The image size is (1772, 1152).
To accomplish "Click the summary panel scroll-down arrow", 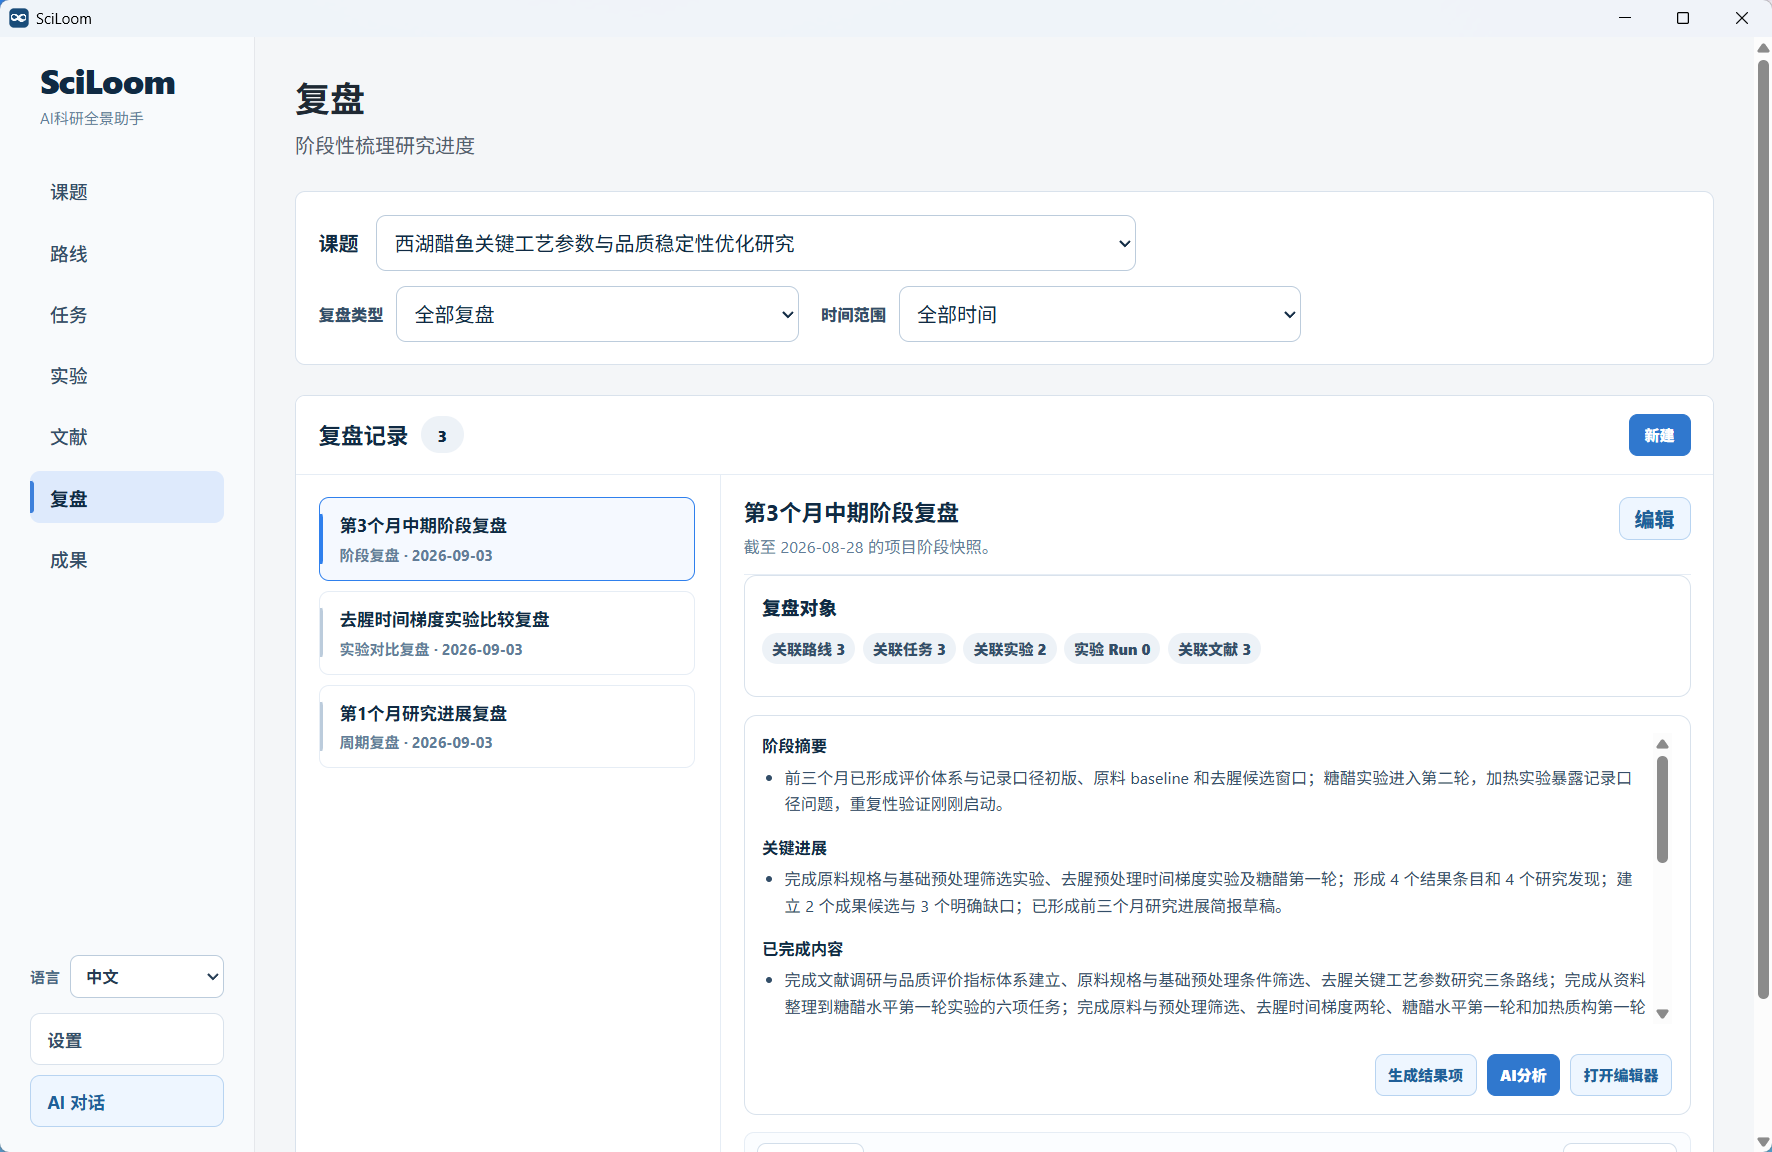I will pyautogui.click(x=1662, y=1013).
